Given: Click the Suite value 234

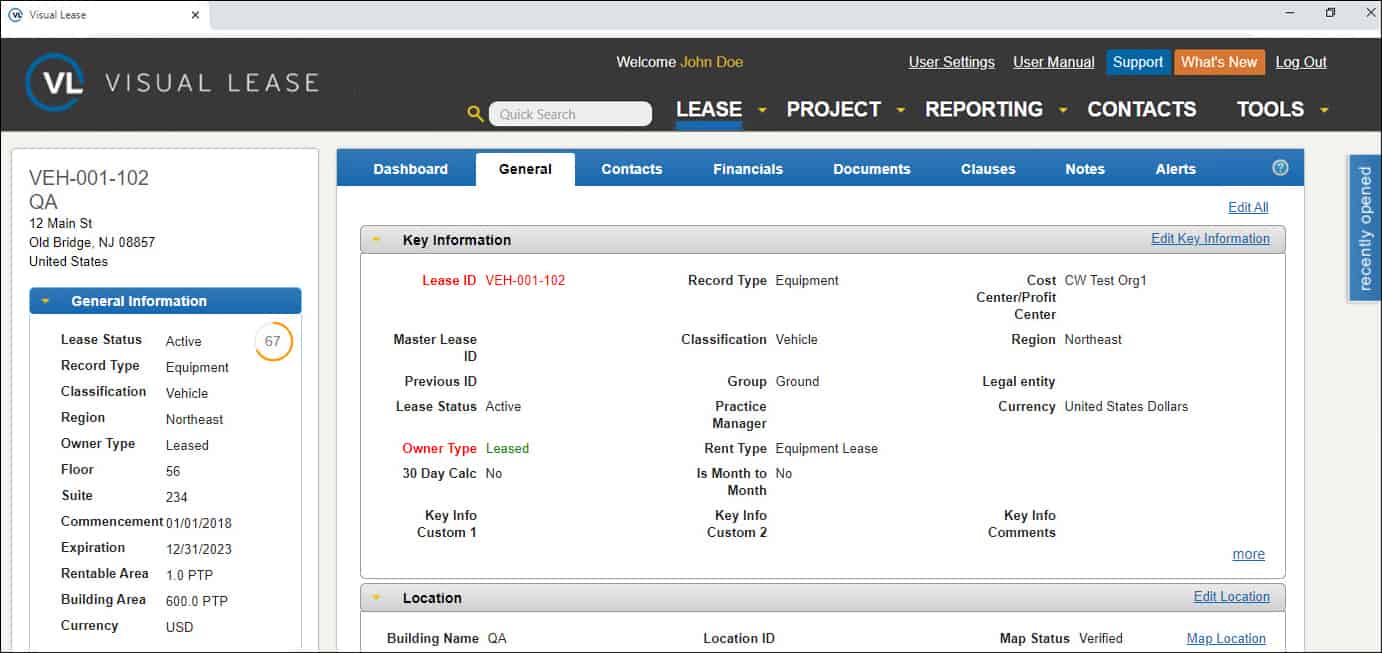Looking at the screenshot, I should click(x=177, y=497).
